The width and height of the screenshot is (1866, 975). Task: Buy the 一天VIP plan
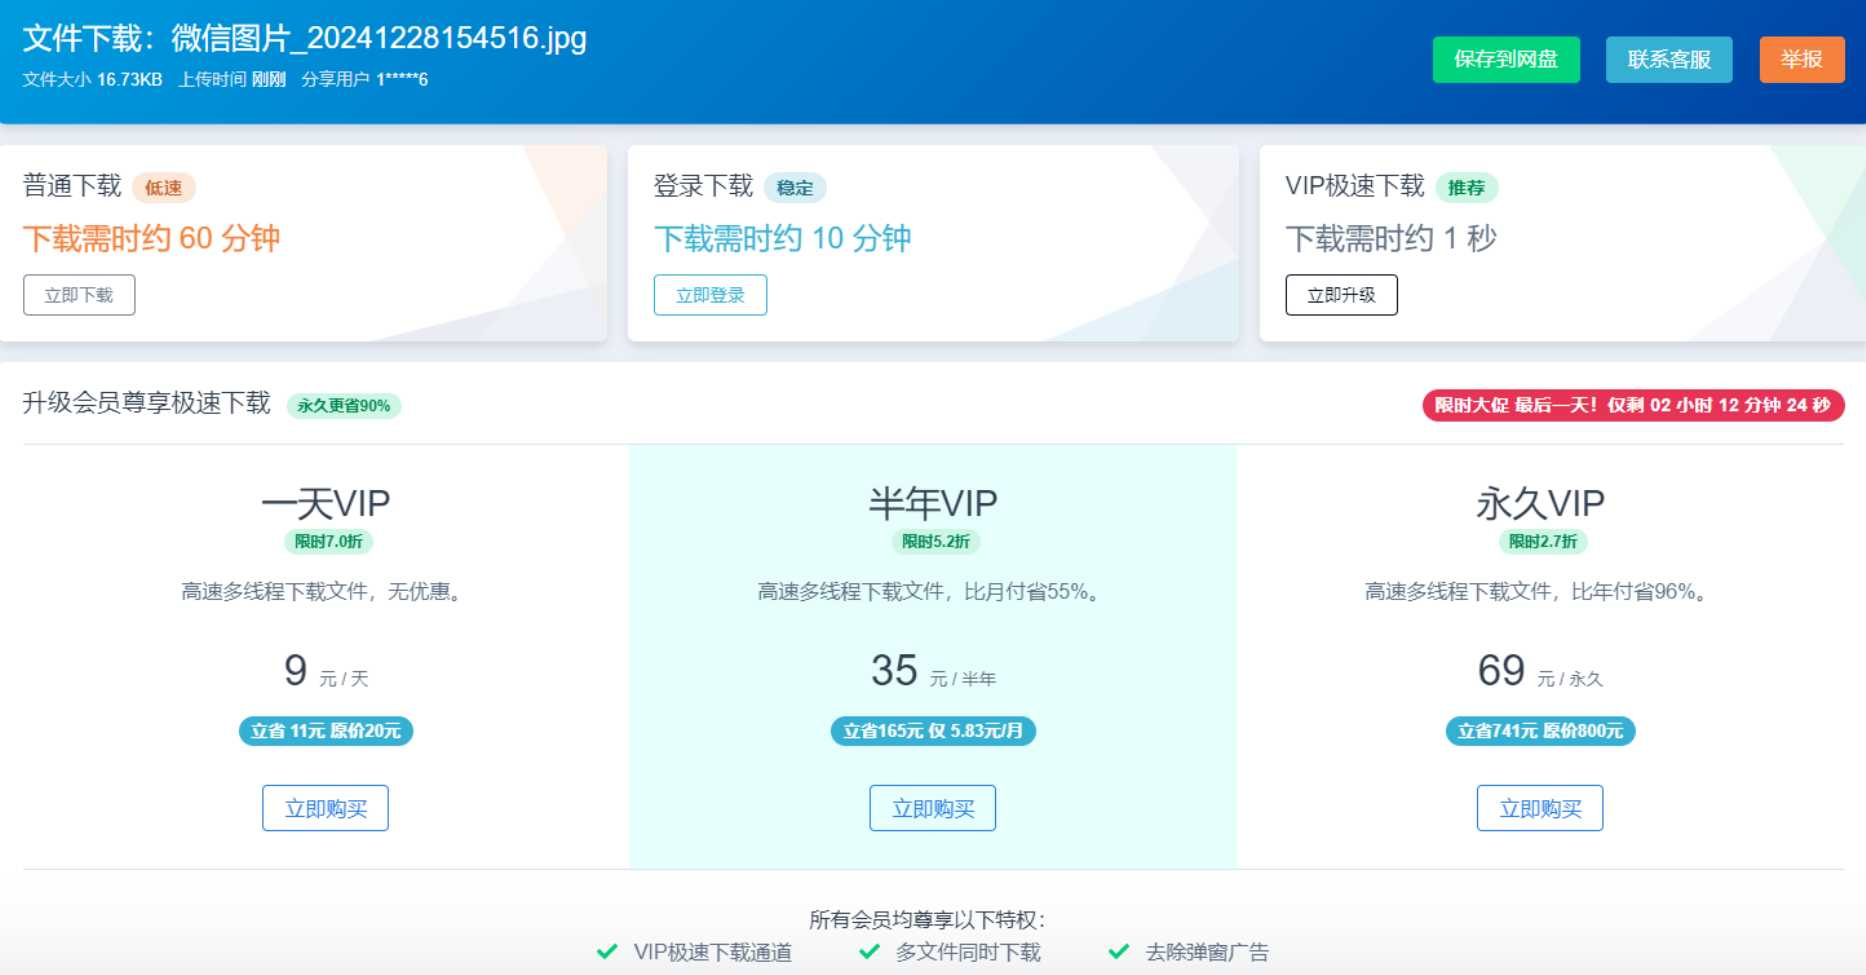[x=325, y=808]
